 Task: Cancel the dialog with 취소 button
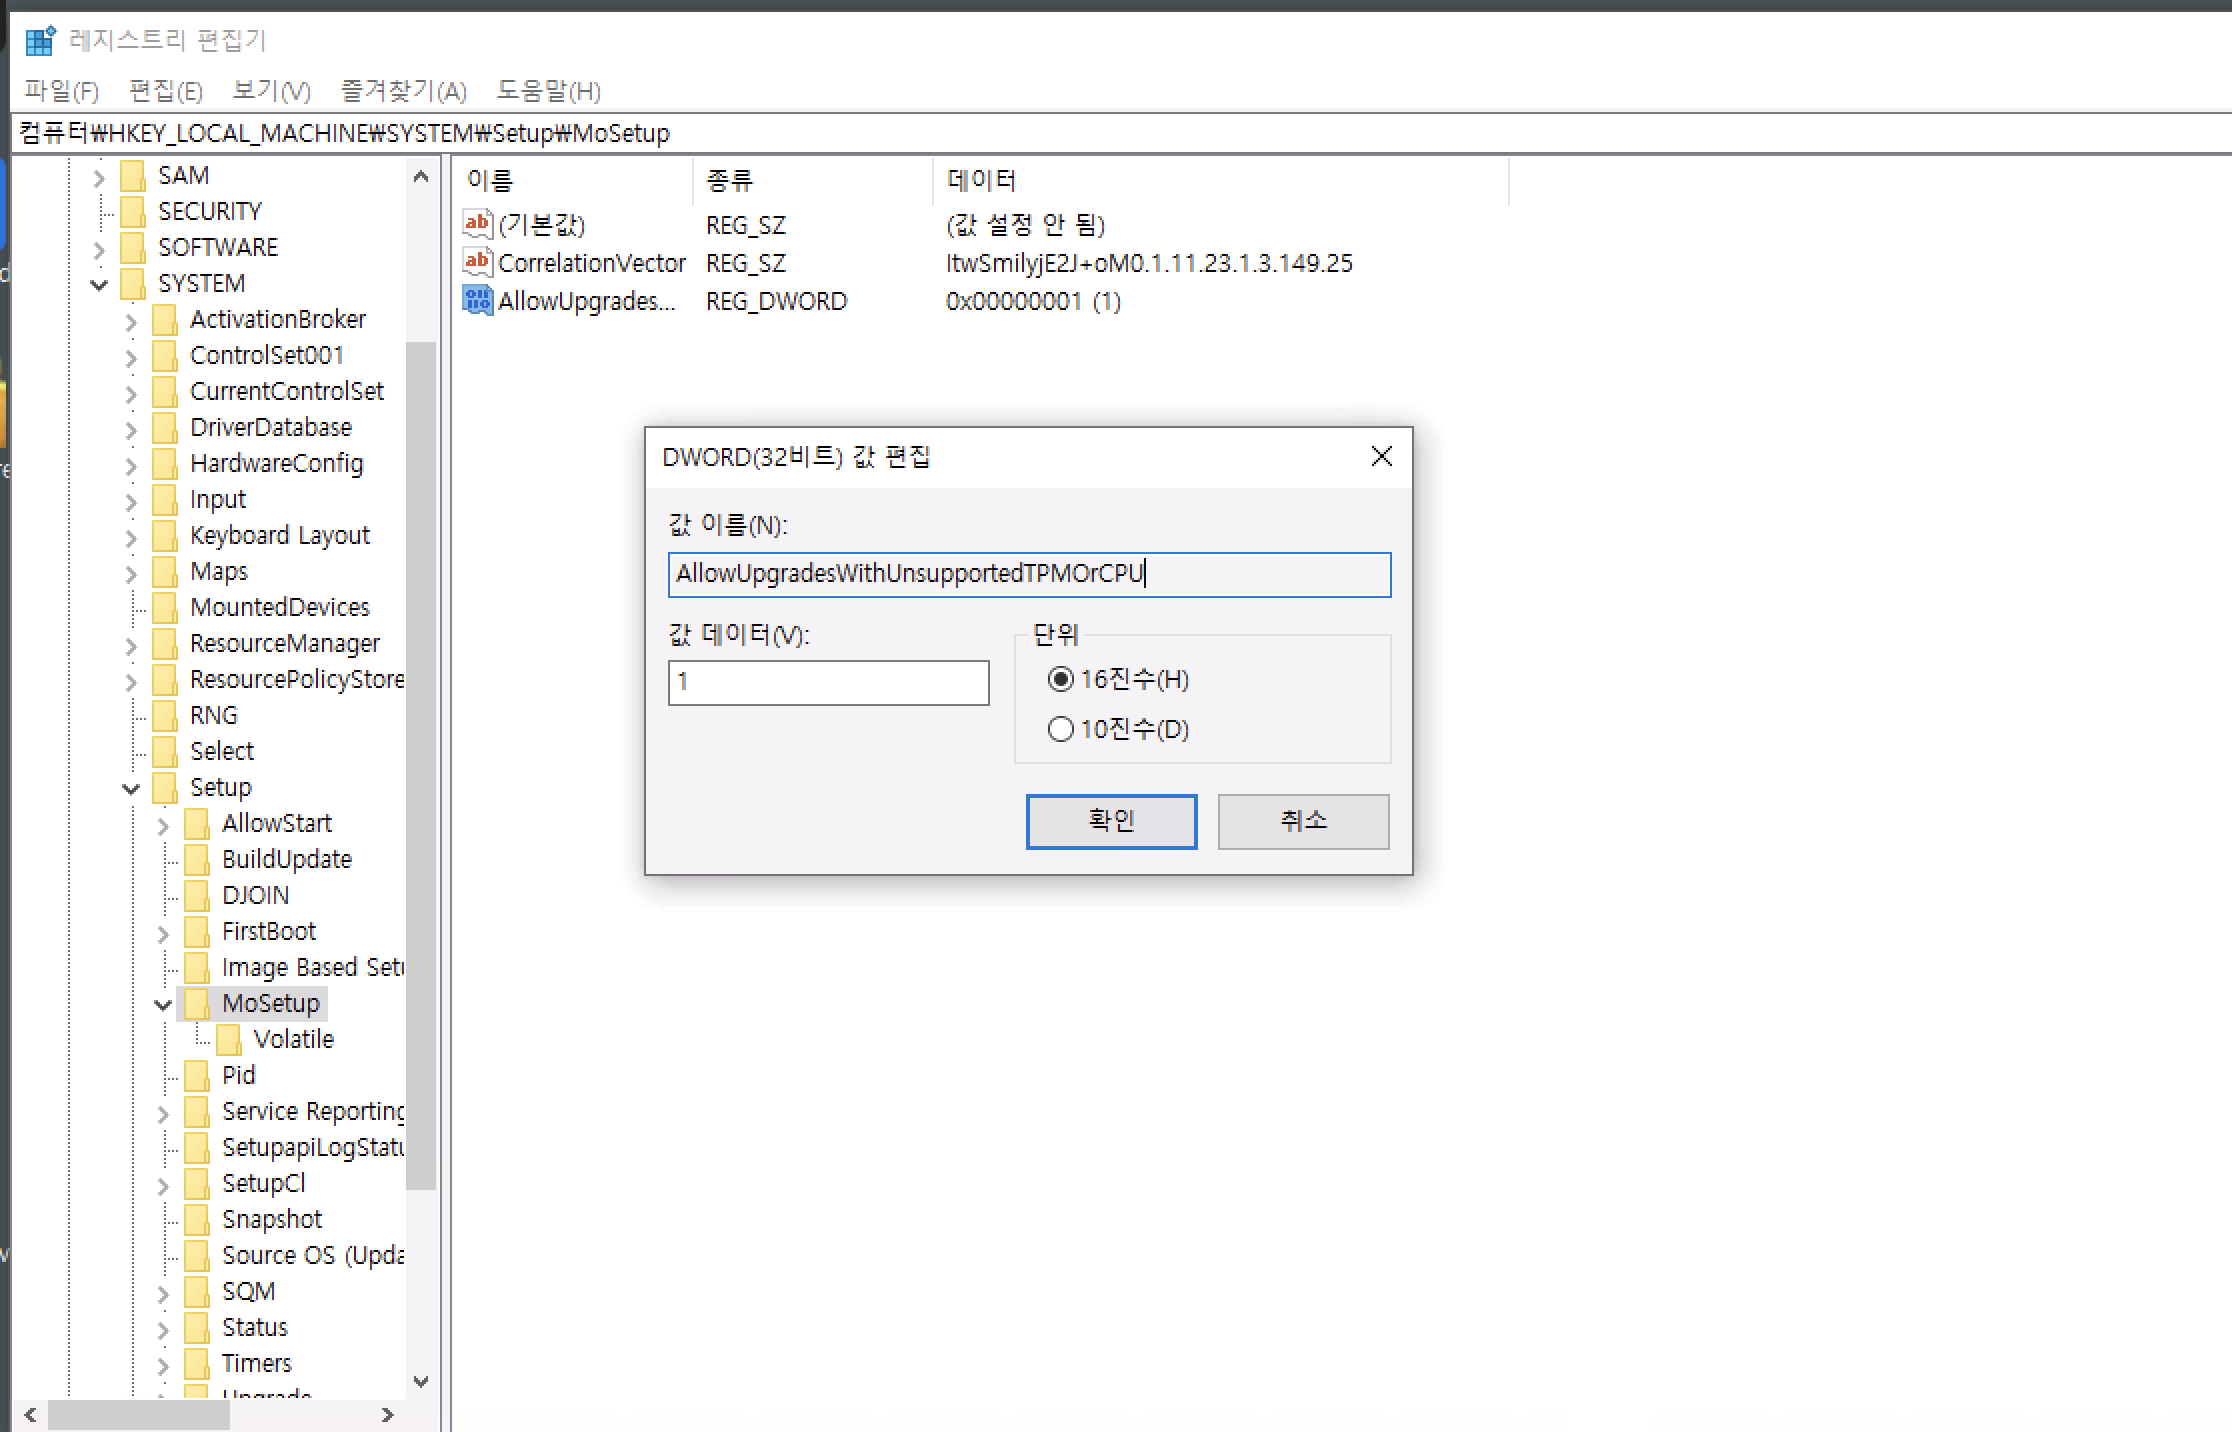pos(1303,822)
